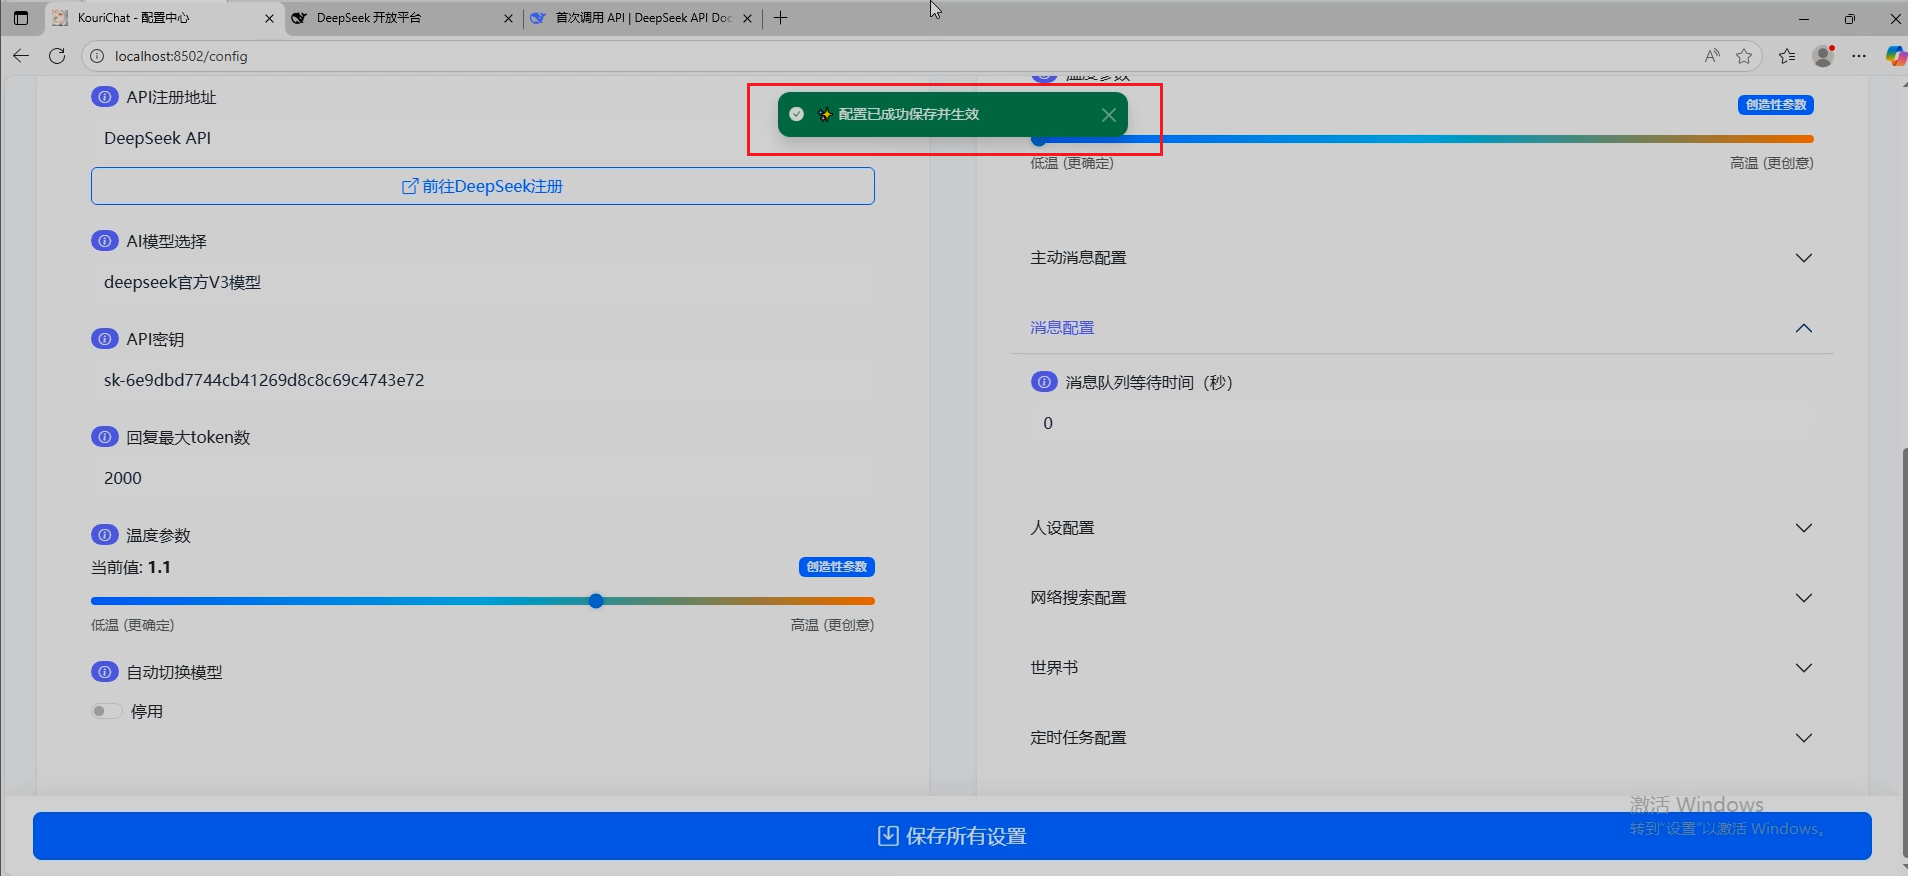Click info icon beside API注册地址
This screenshot has width=1908, height=876.
(104, 97)
